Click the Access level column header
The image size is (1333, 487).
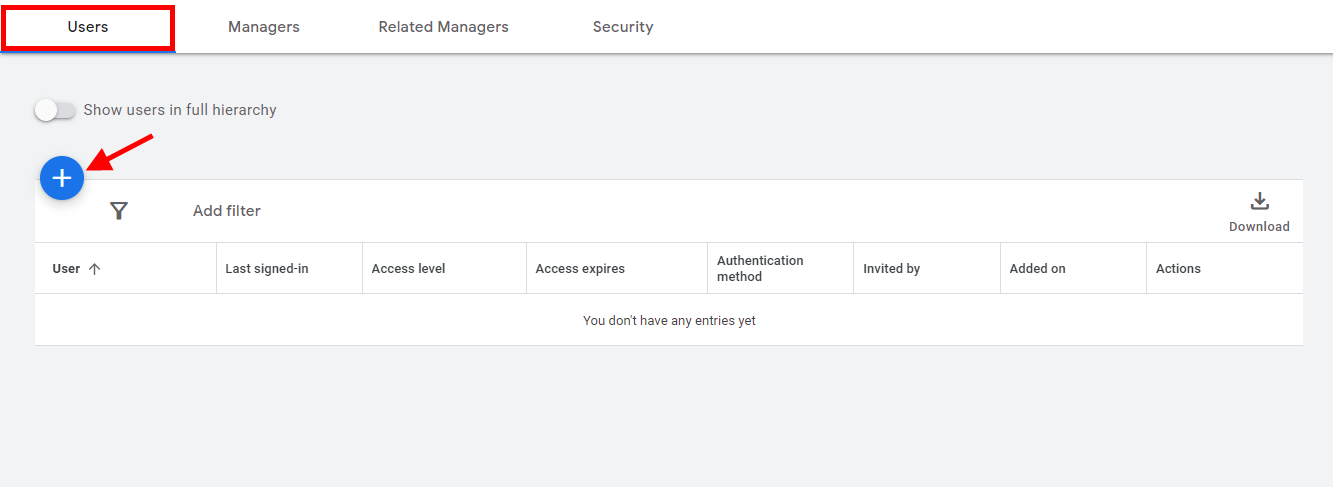(x=408, y=269)
